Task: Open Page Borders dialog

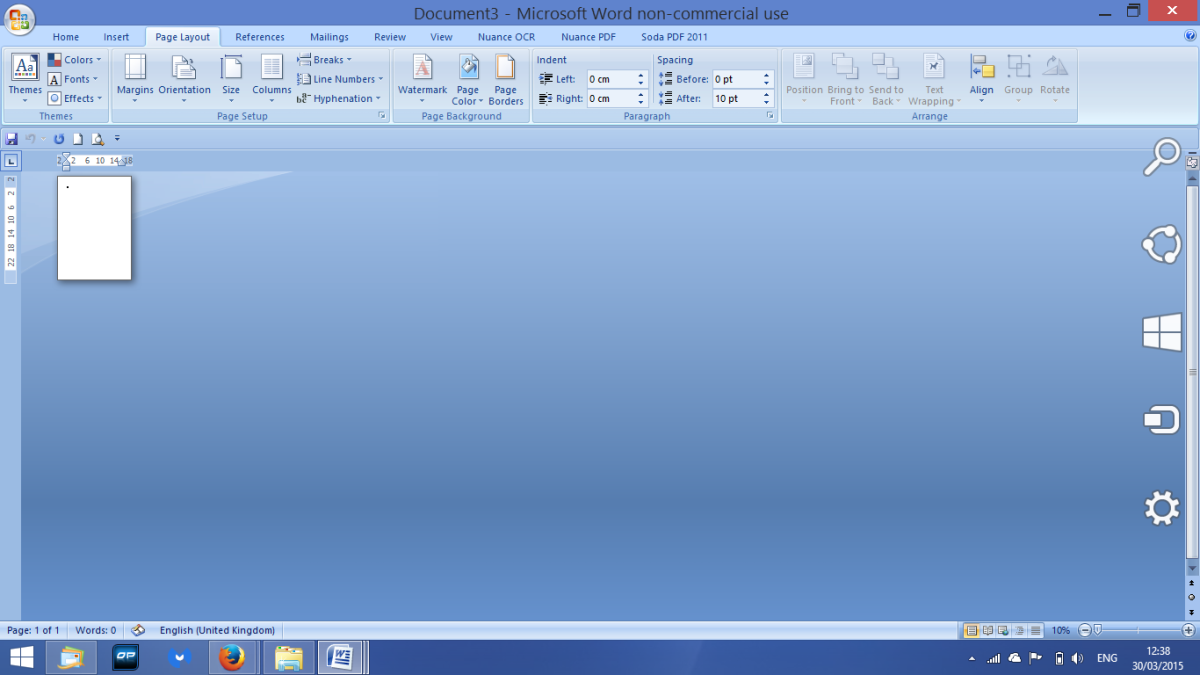Action: (506, 79)
